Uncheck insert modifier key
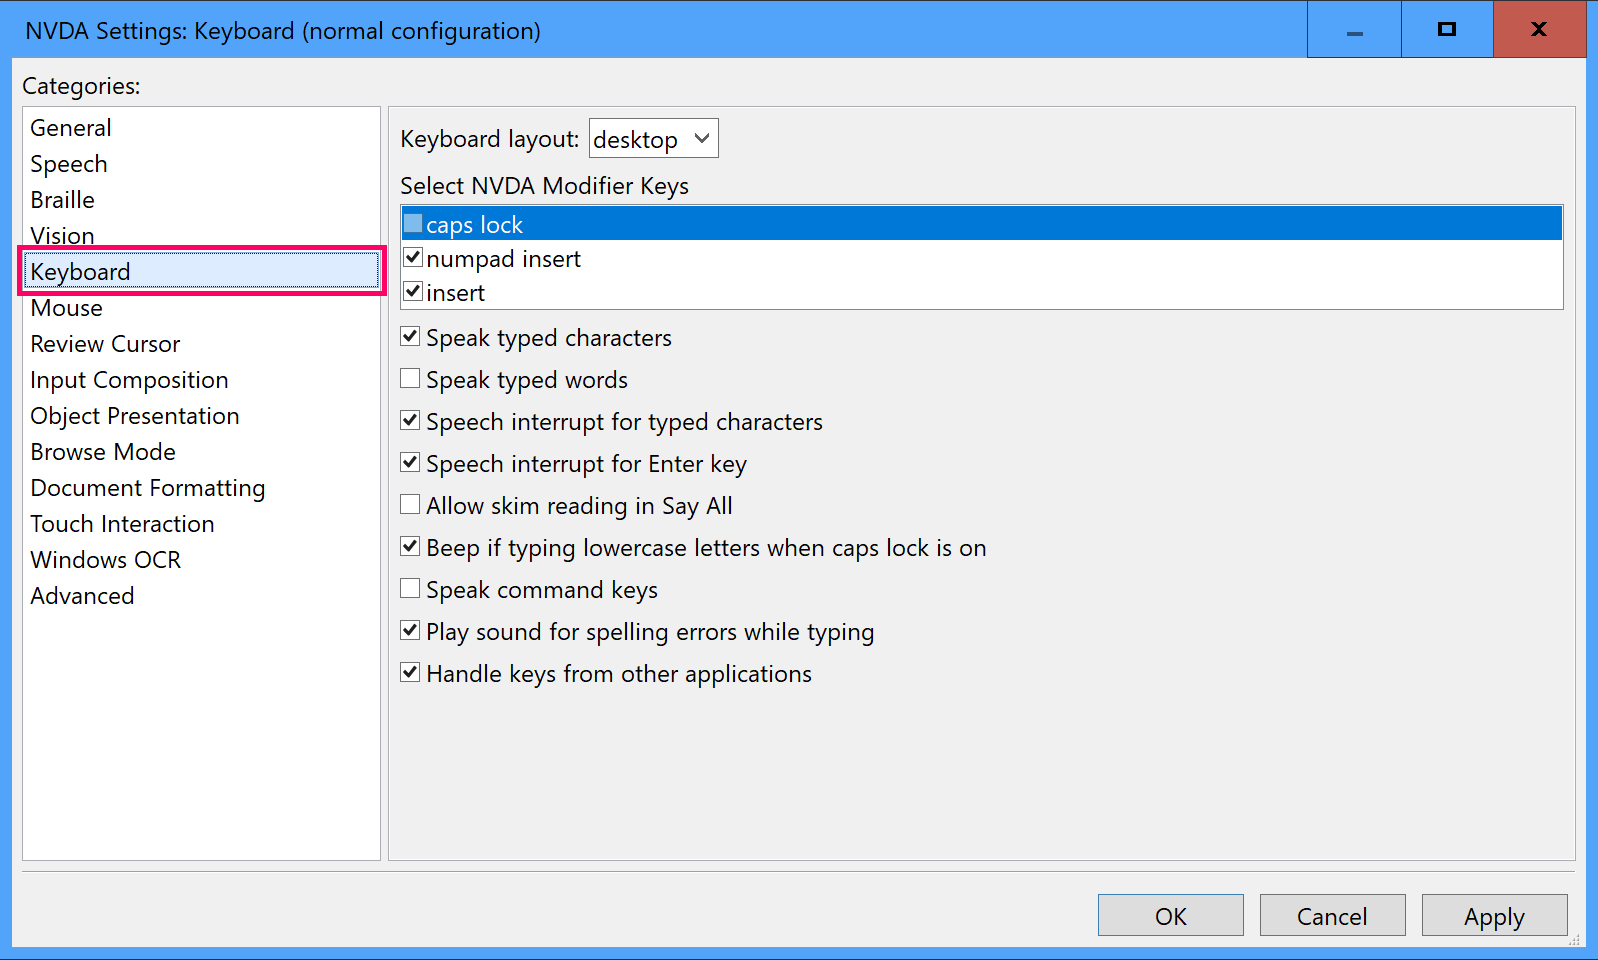 pos(413,291)
